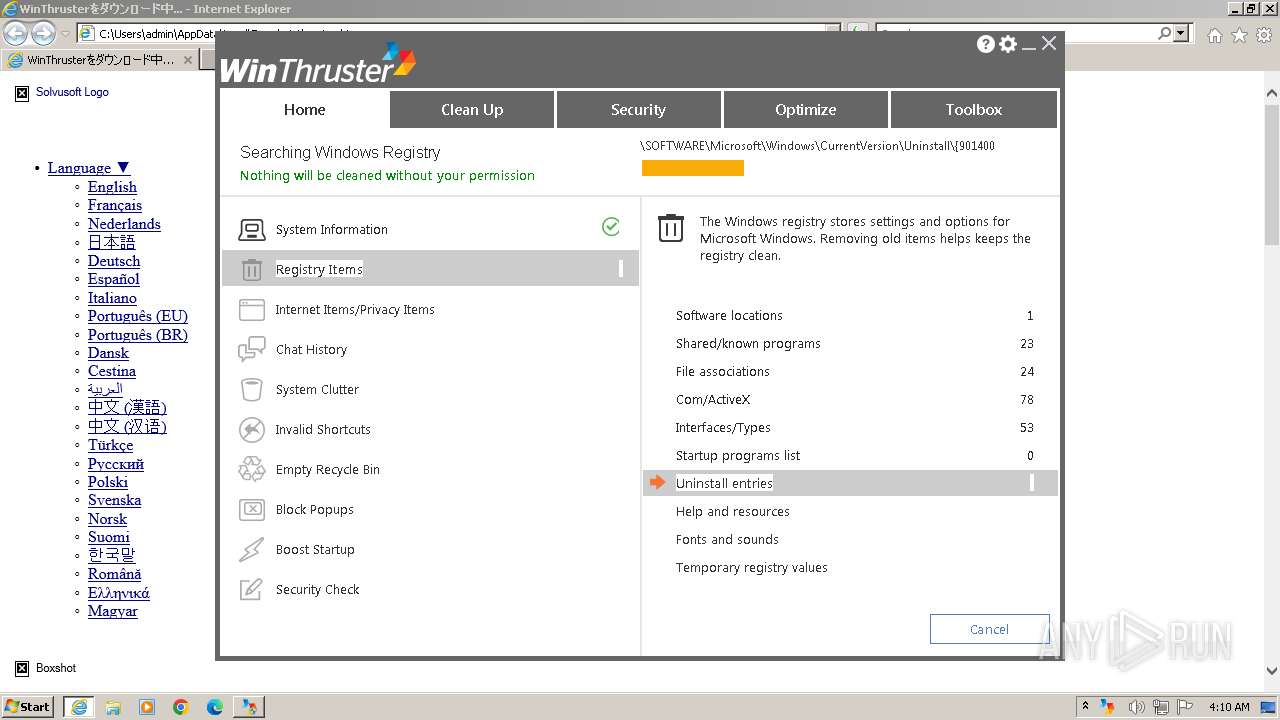The image size is (1280, 720).
Task: Open Chrome from the taskbar
Action: tap(181, 707)
